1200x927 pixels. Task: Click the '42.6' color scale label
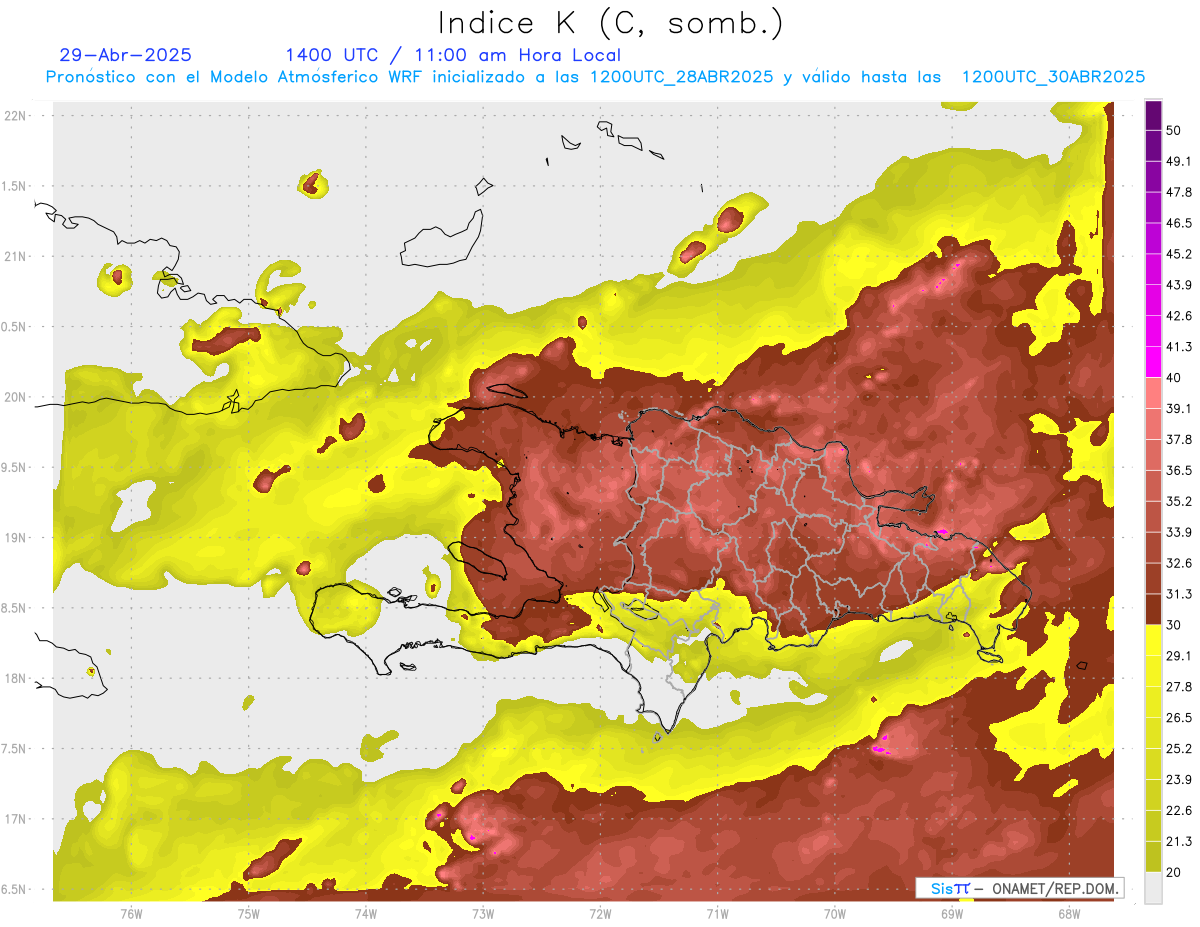click(x=1179, y=316)
